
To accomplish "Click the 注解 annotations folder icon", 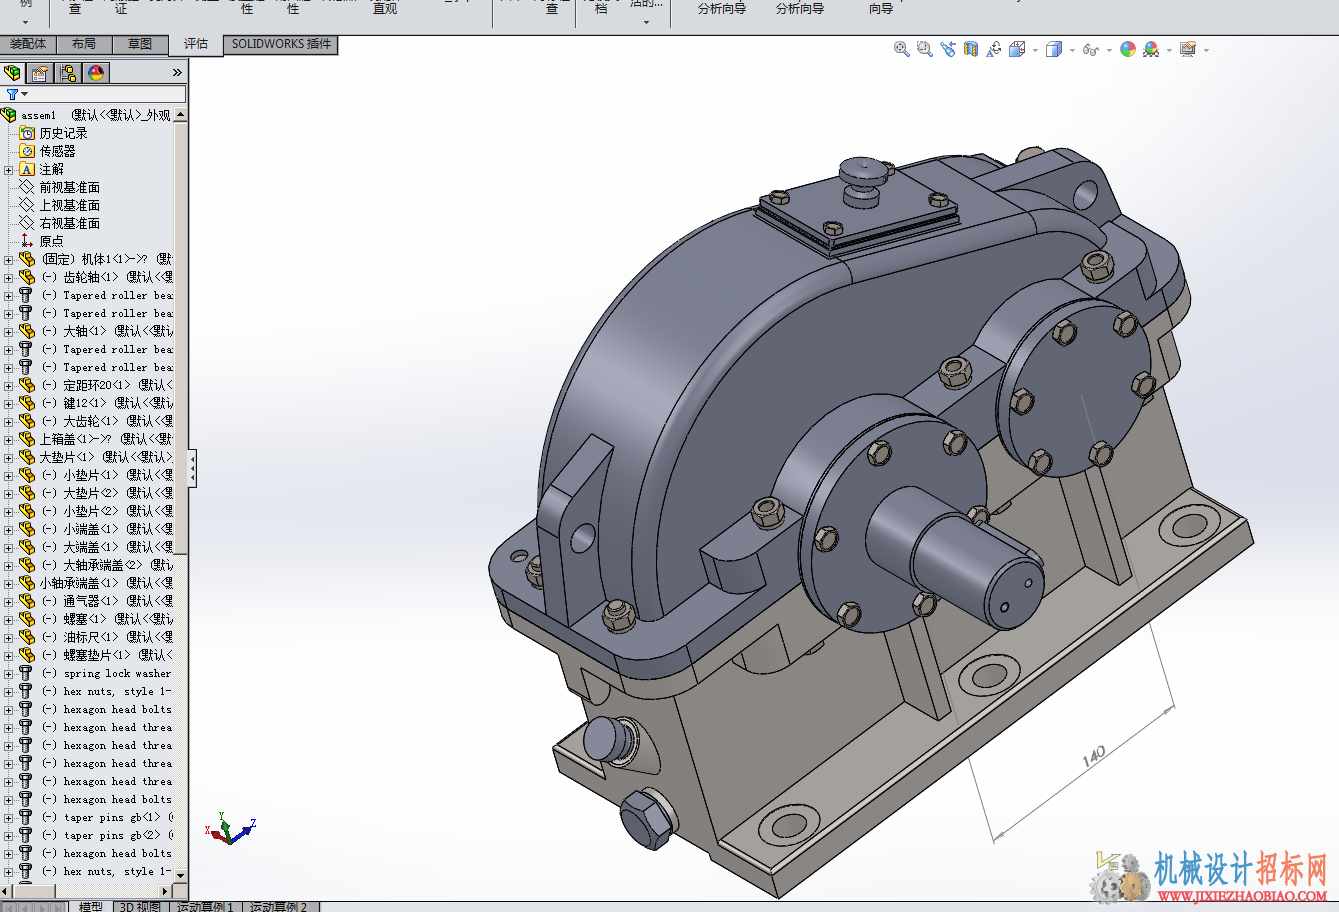I will click(x=27, y=169).
